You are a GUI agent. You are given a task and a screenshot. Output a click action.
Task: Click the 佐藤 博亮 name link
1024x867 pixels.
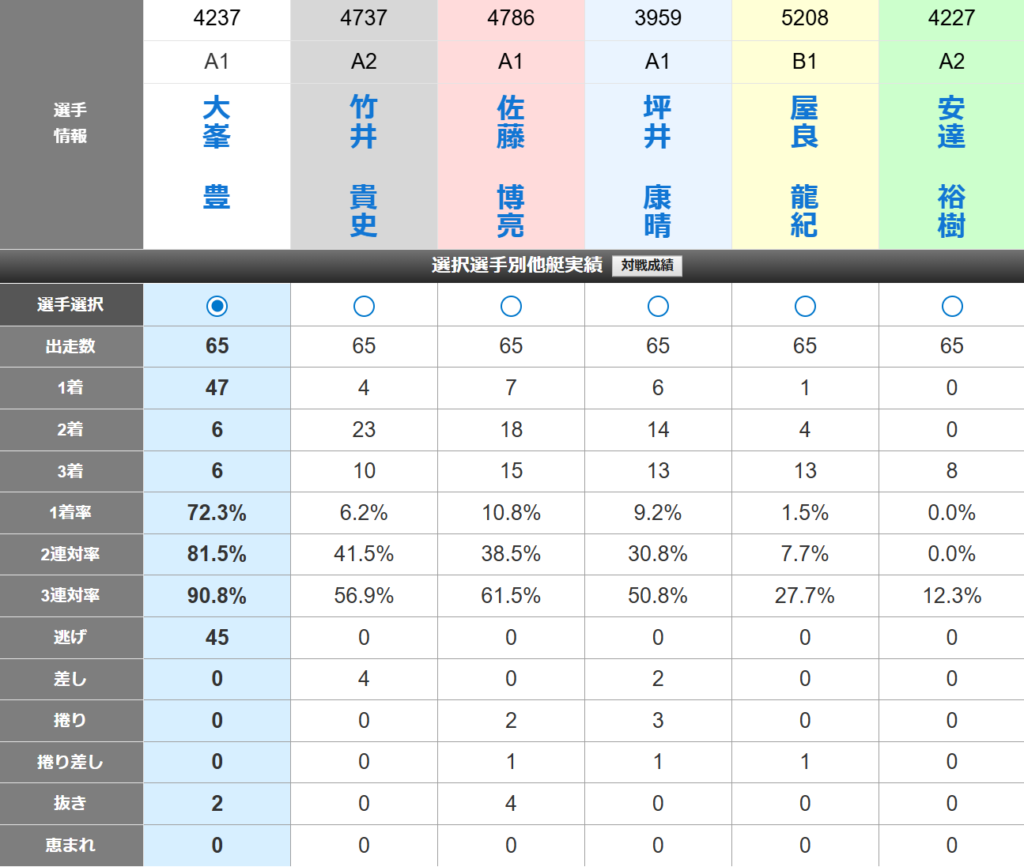[511, 165]
